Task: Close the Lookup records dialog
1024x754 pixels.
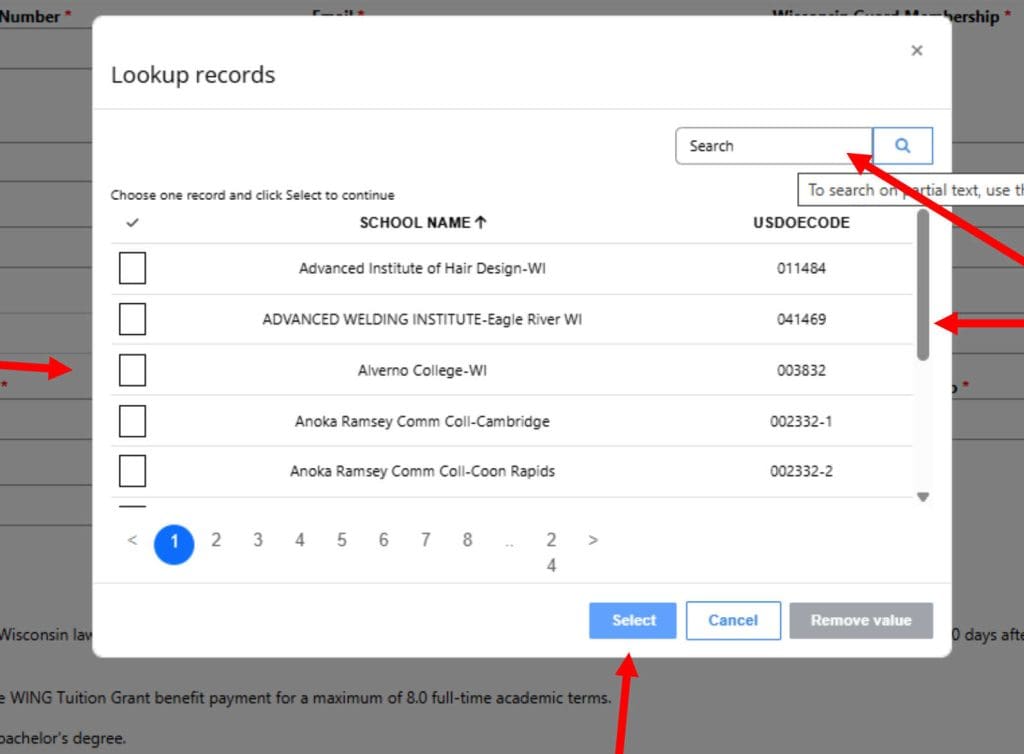Action: (x=916, y=50)
